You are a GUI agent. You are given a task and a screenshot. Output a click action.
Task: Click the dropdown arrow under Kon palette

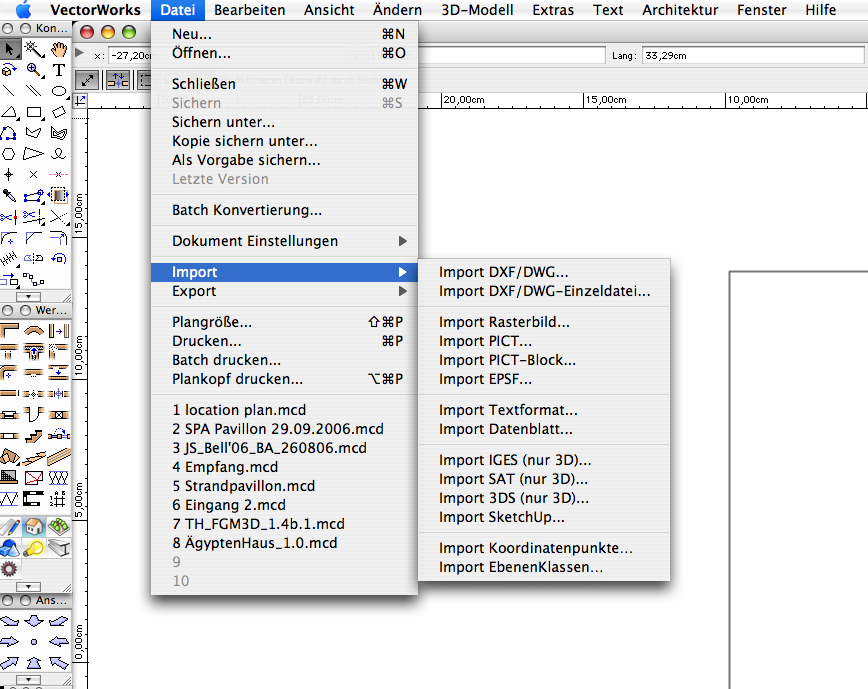[x=28, y=297]
